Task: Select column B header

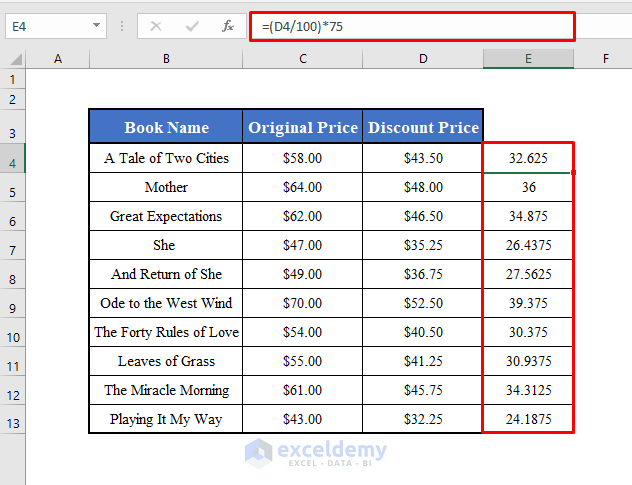Action: pyautogui.click(x=166, y=59)
